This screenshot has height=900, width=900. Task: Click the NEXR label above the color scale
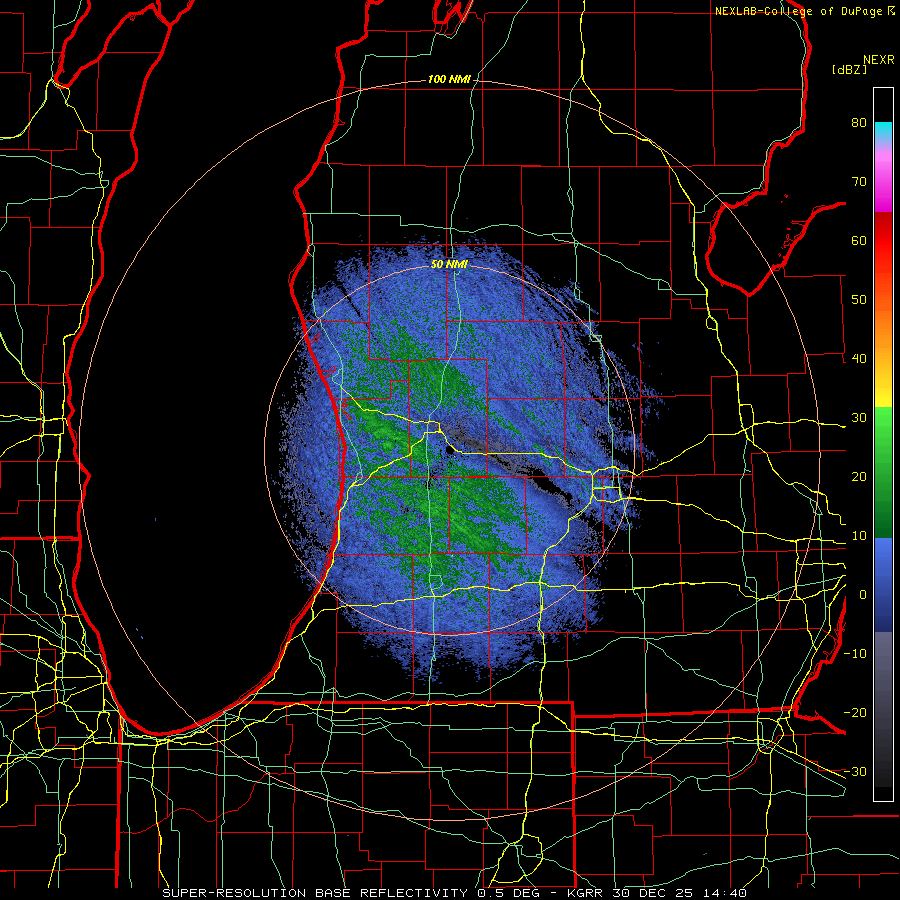(x=878, y=60)
